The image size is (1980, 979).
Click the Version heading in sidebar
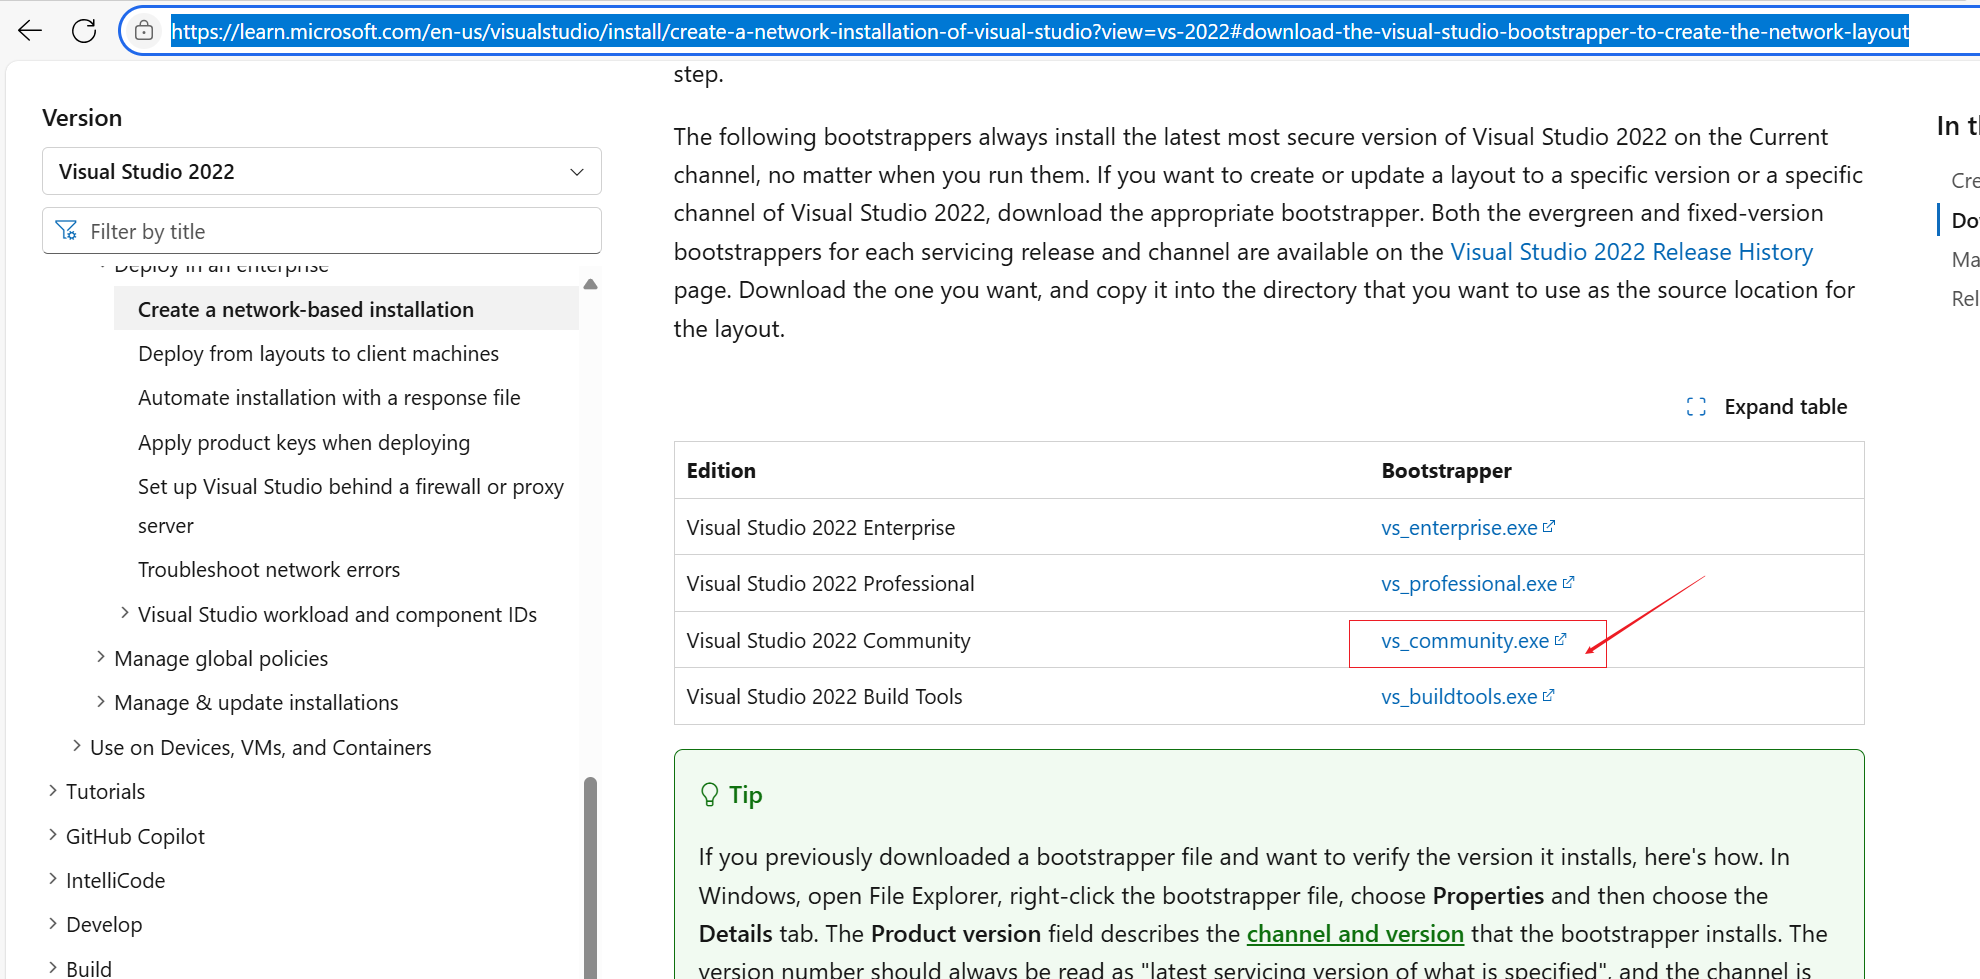82,118
